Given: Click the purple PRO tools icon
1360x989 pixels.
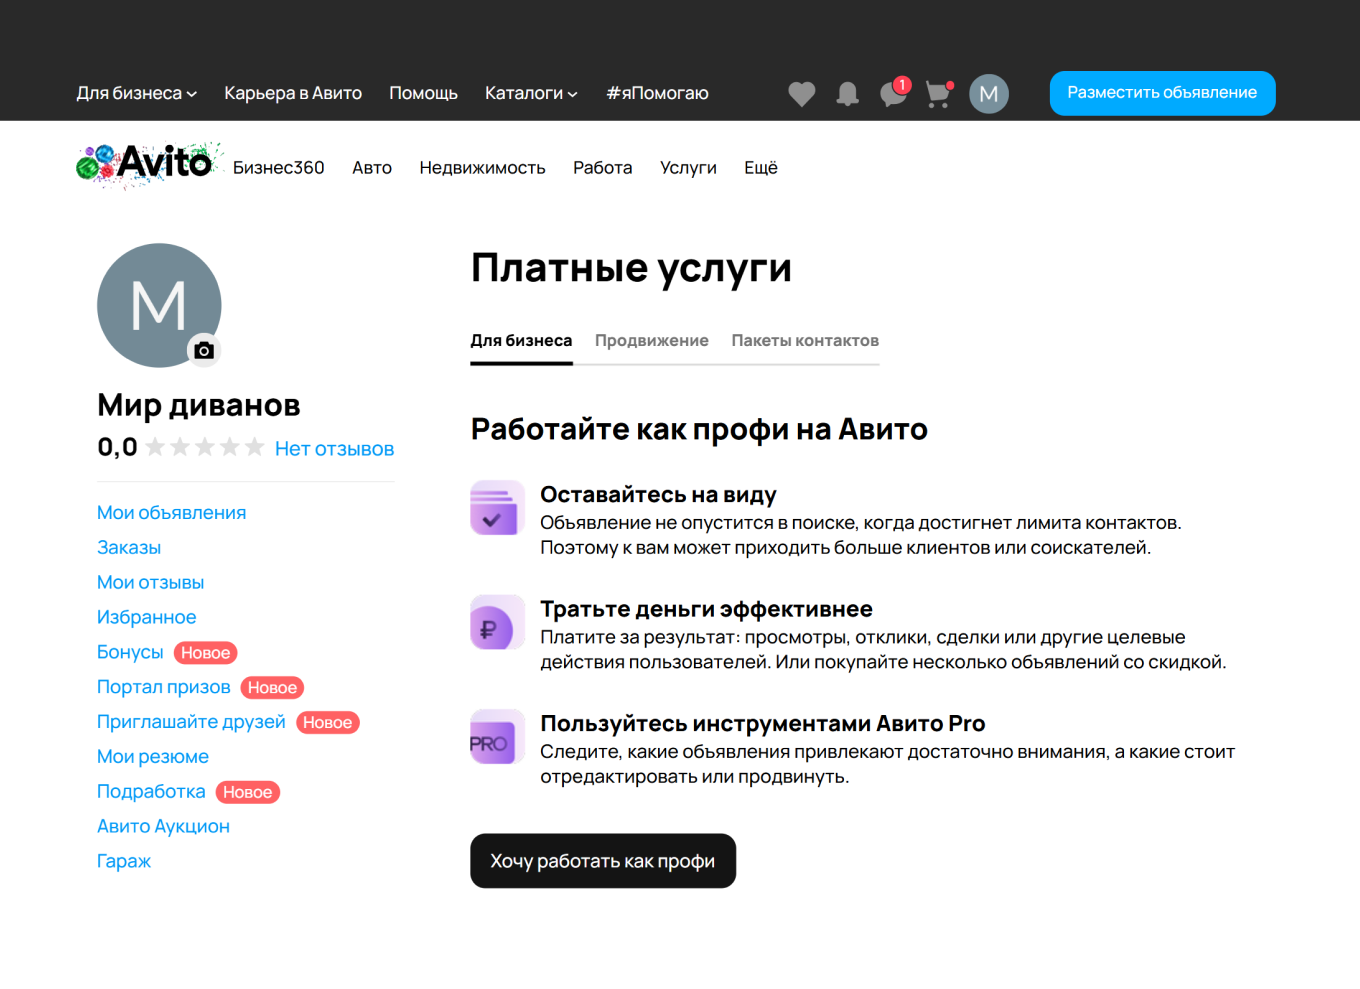Looking at the screenshot, I should pos(497,737).
